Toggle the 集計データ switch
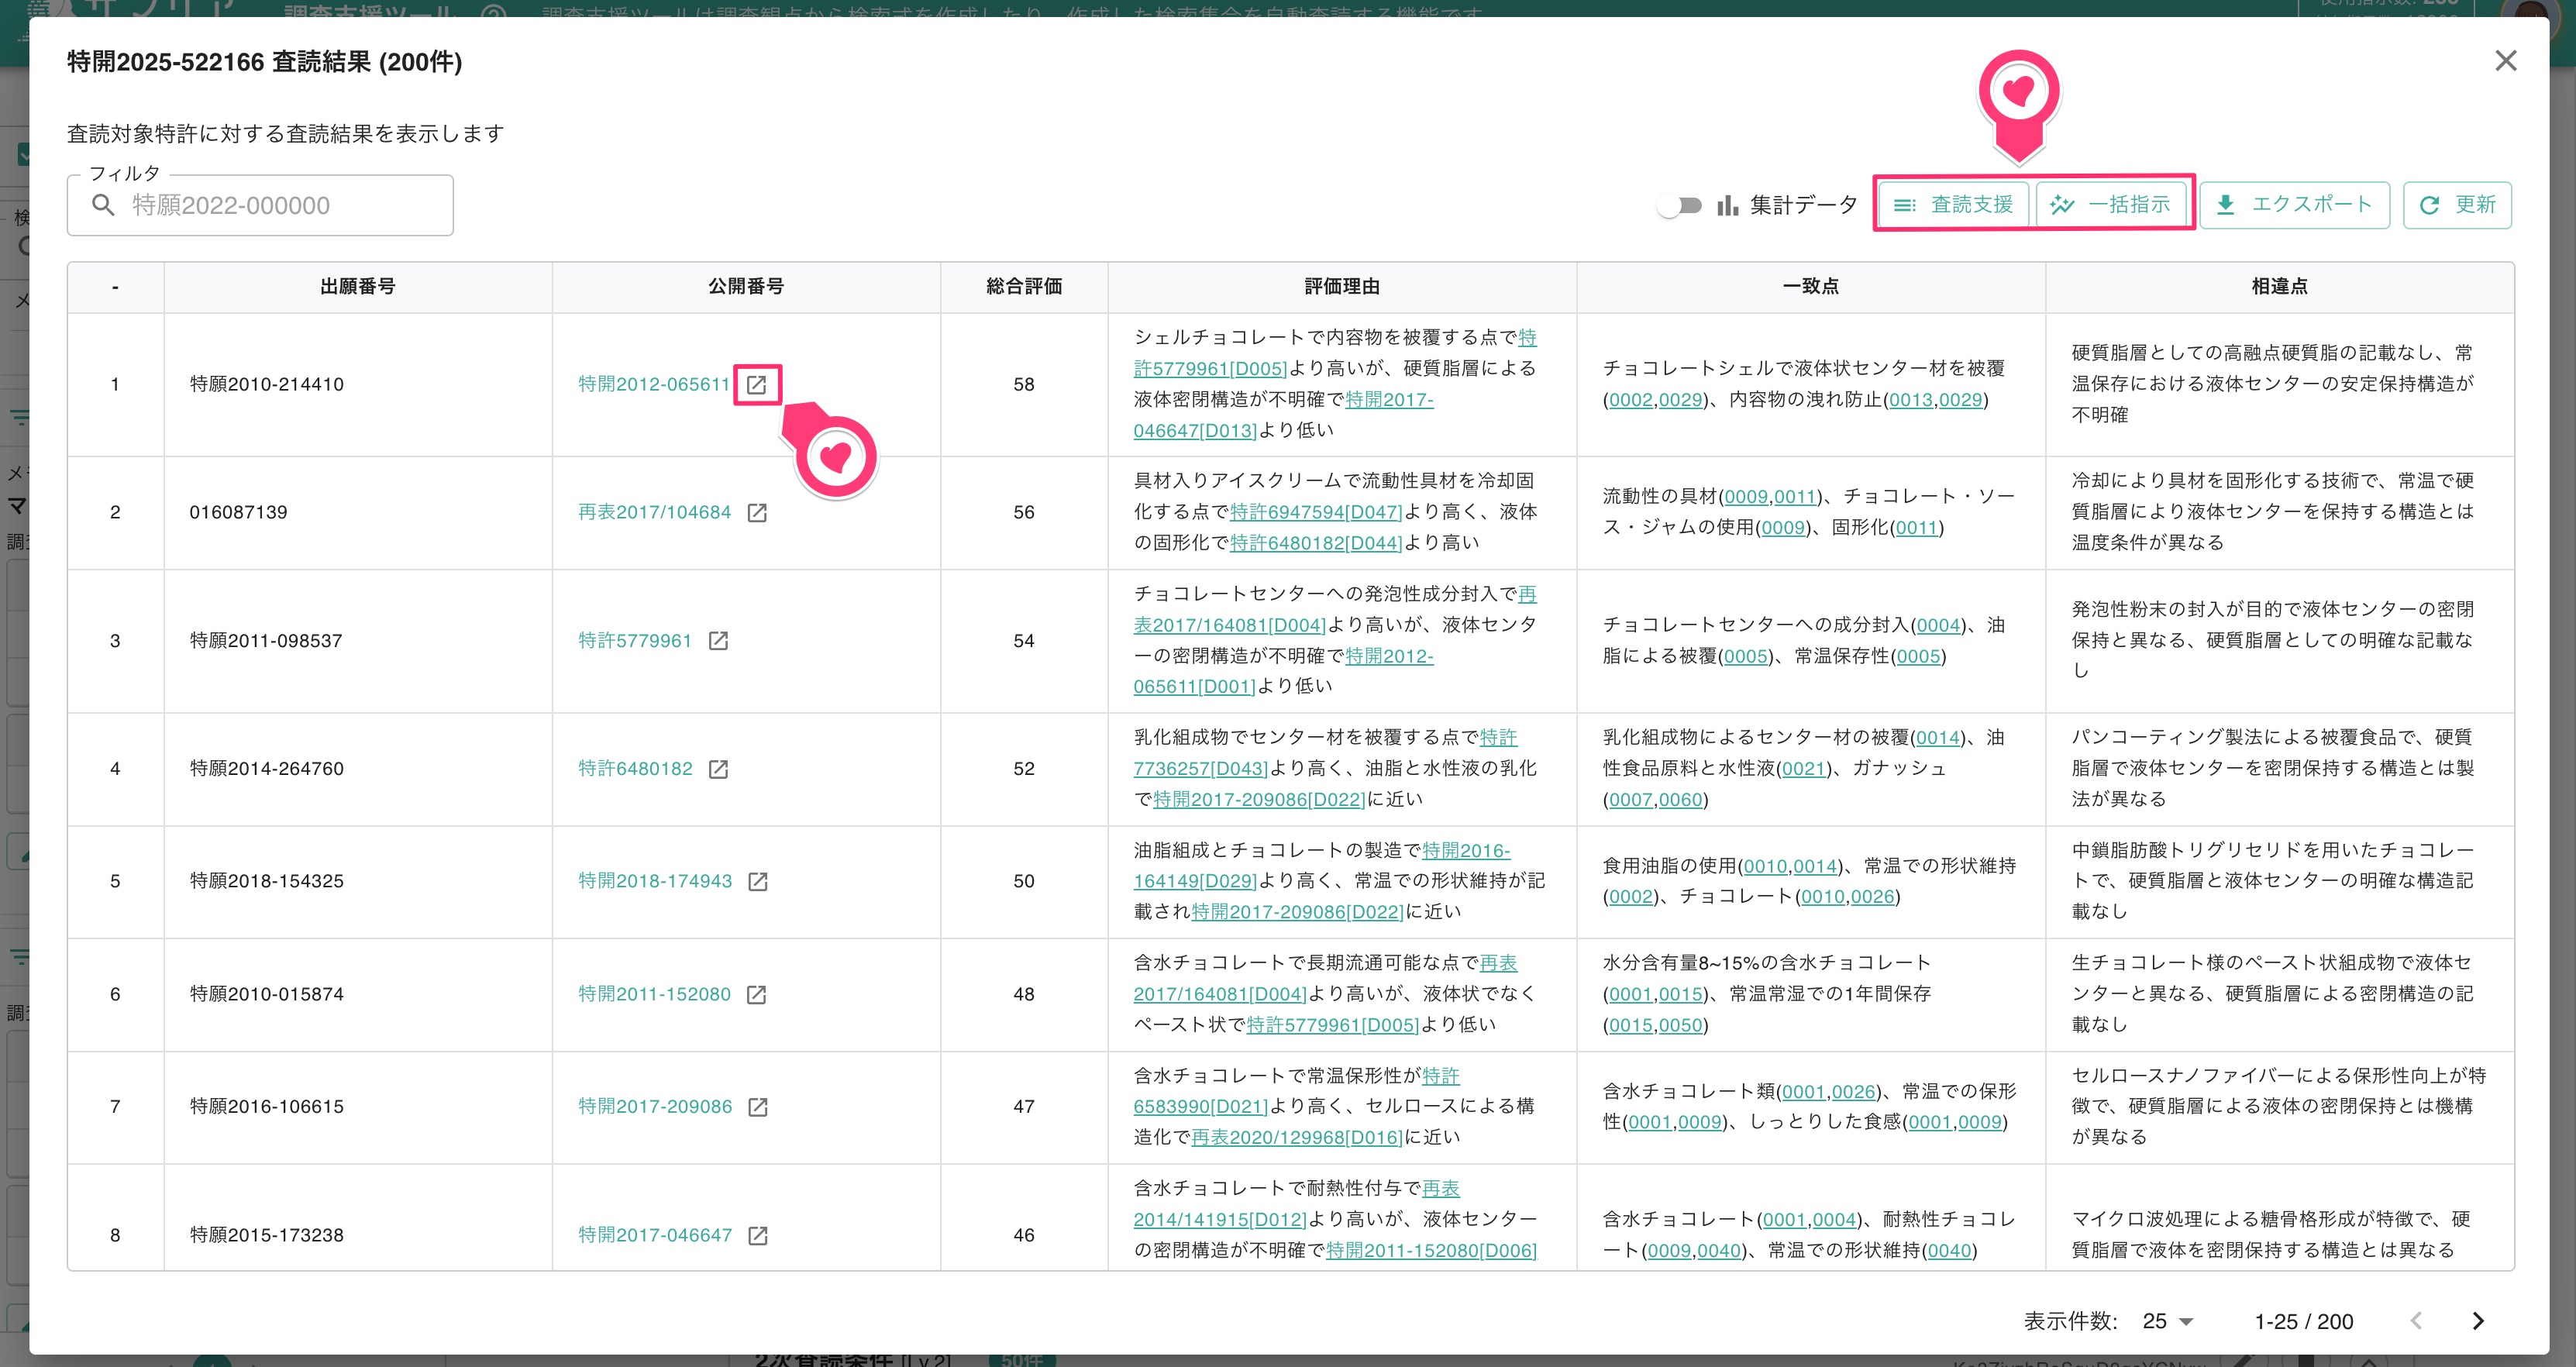Image resolution: width=2576 pixels, height=1367 pixels. tap(1680, 205)
